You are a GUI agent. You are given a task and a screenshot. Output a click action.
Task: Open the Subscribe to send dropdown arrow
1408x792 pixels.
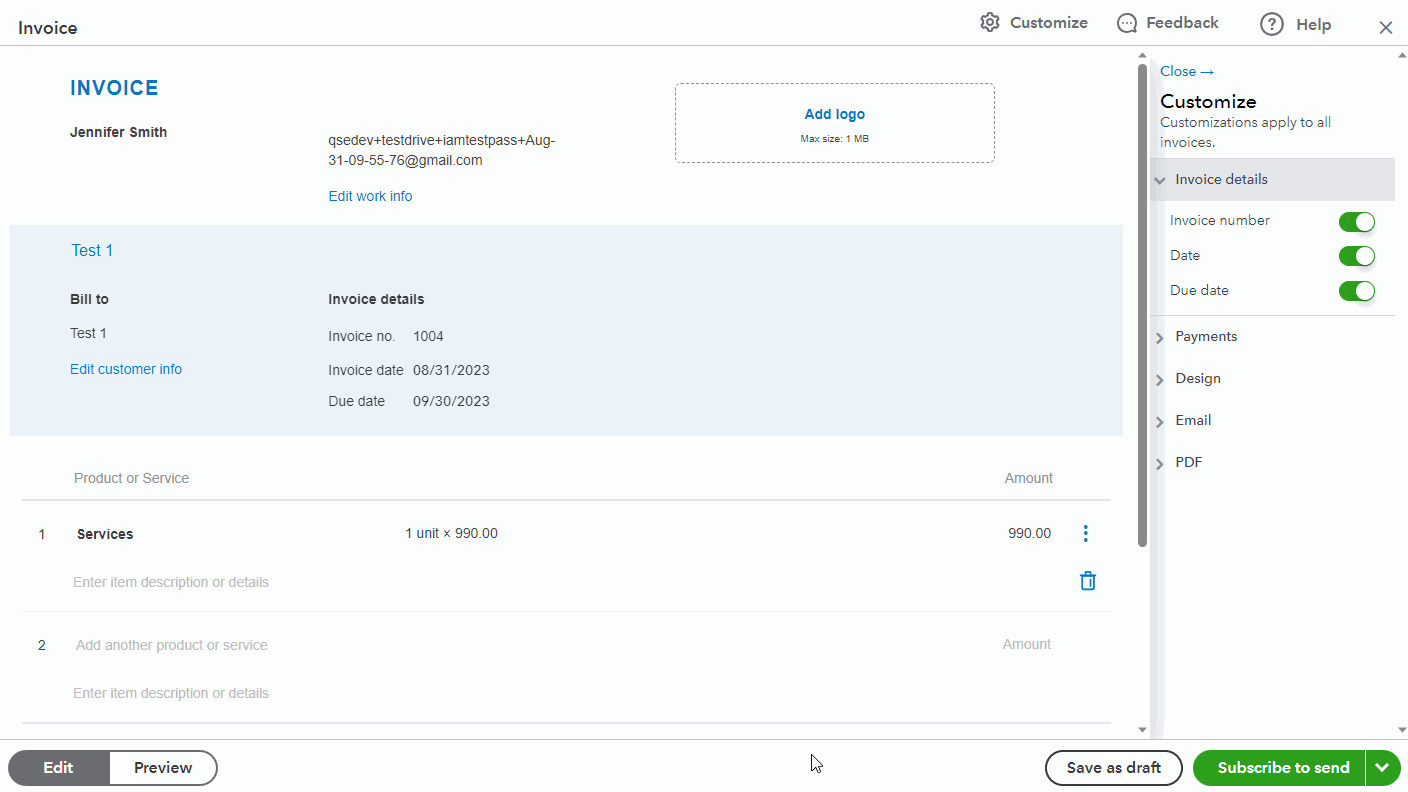coord(1382,768)
